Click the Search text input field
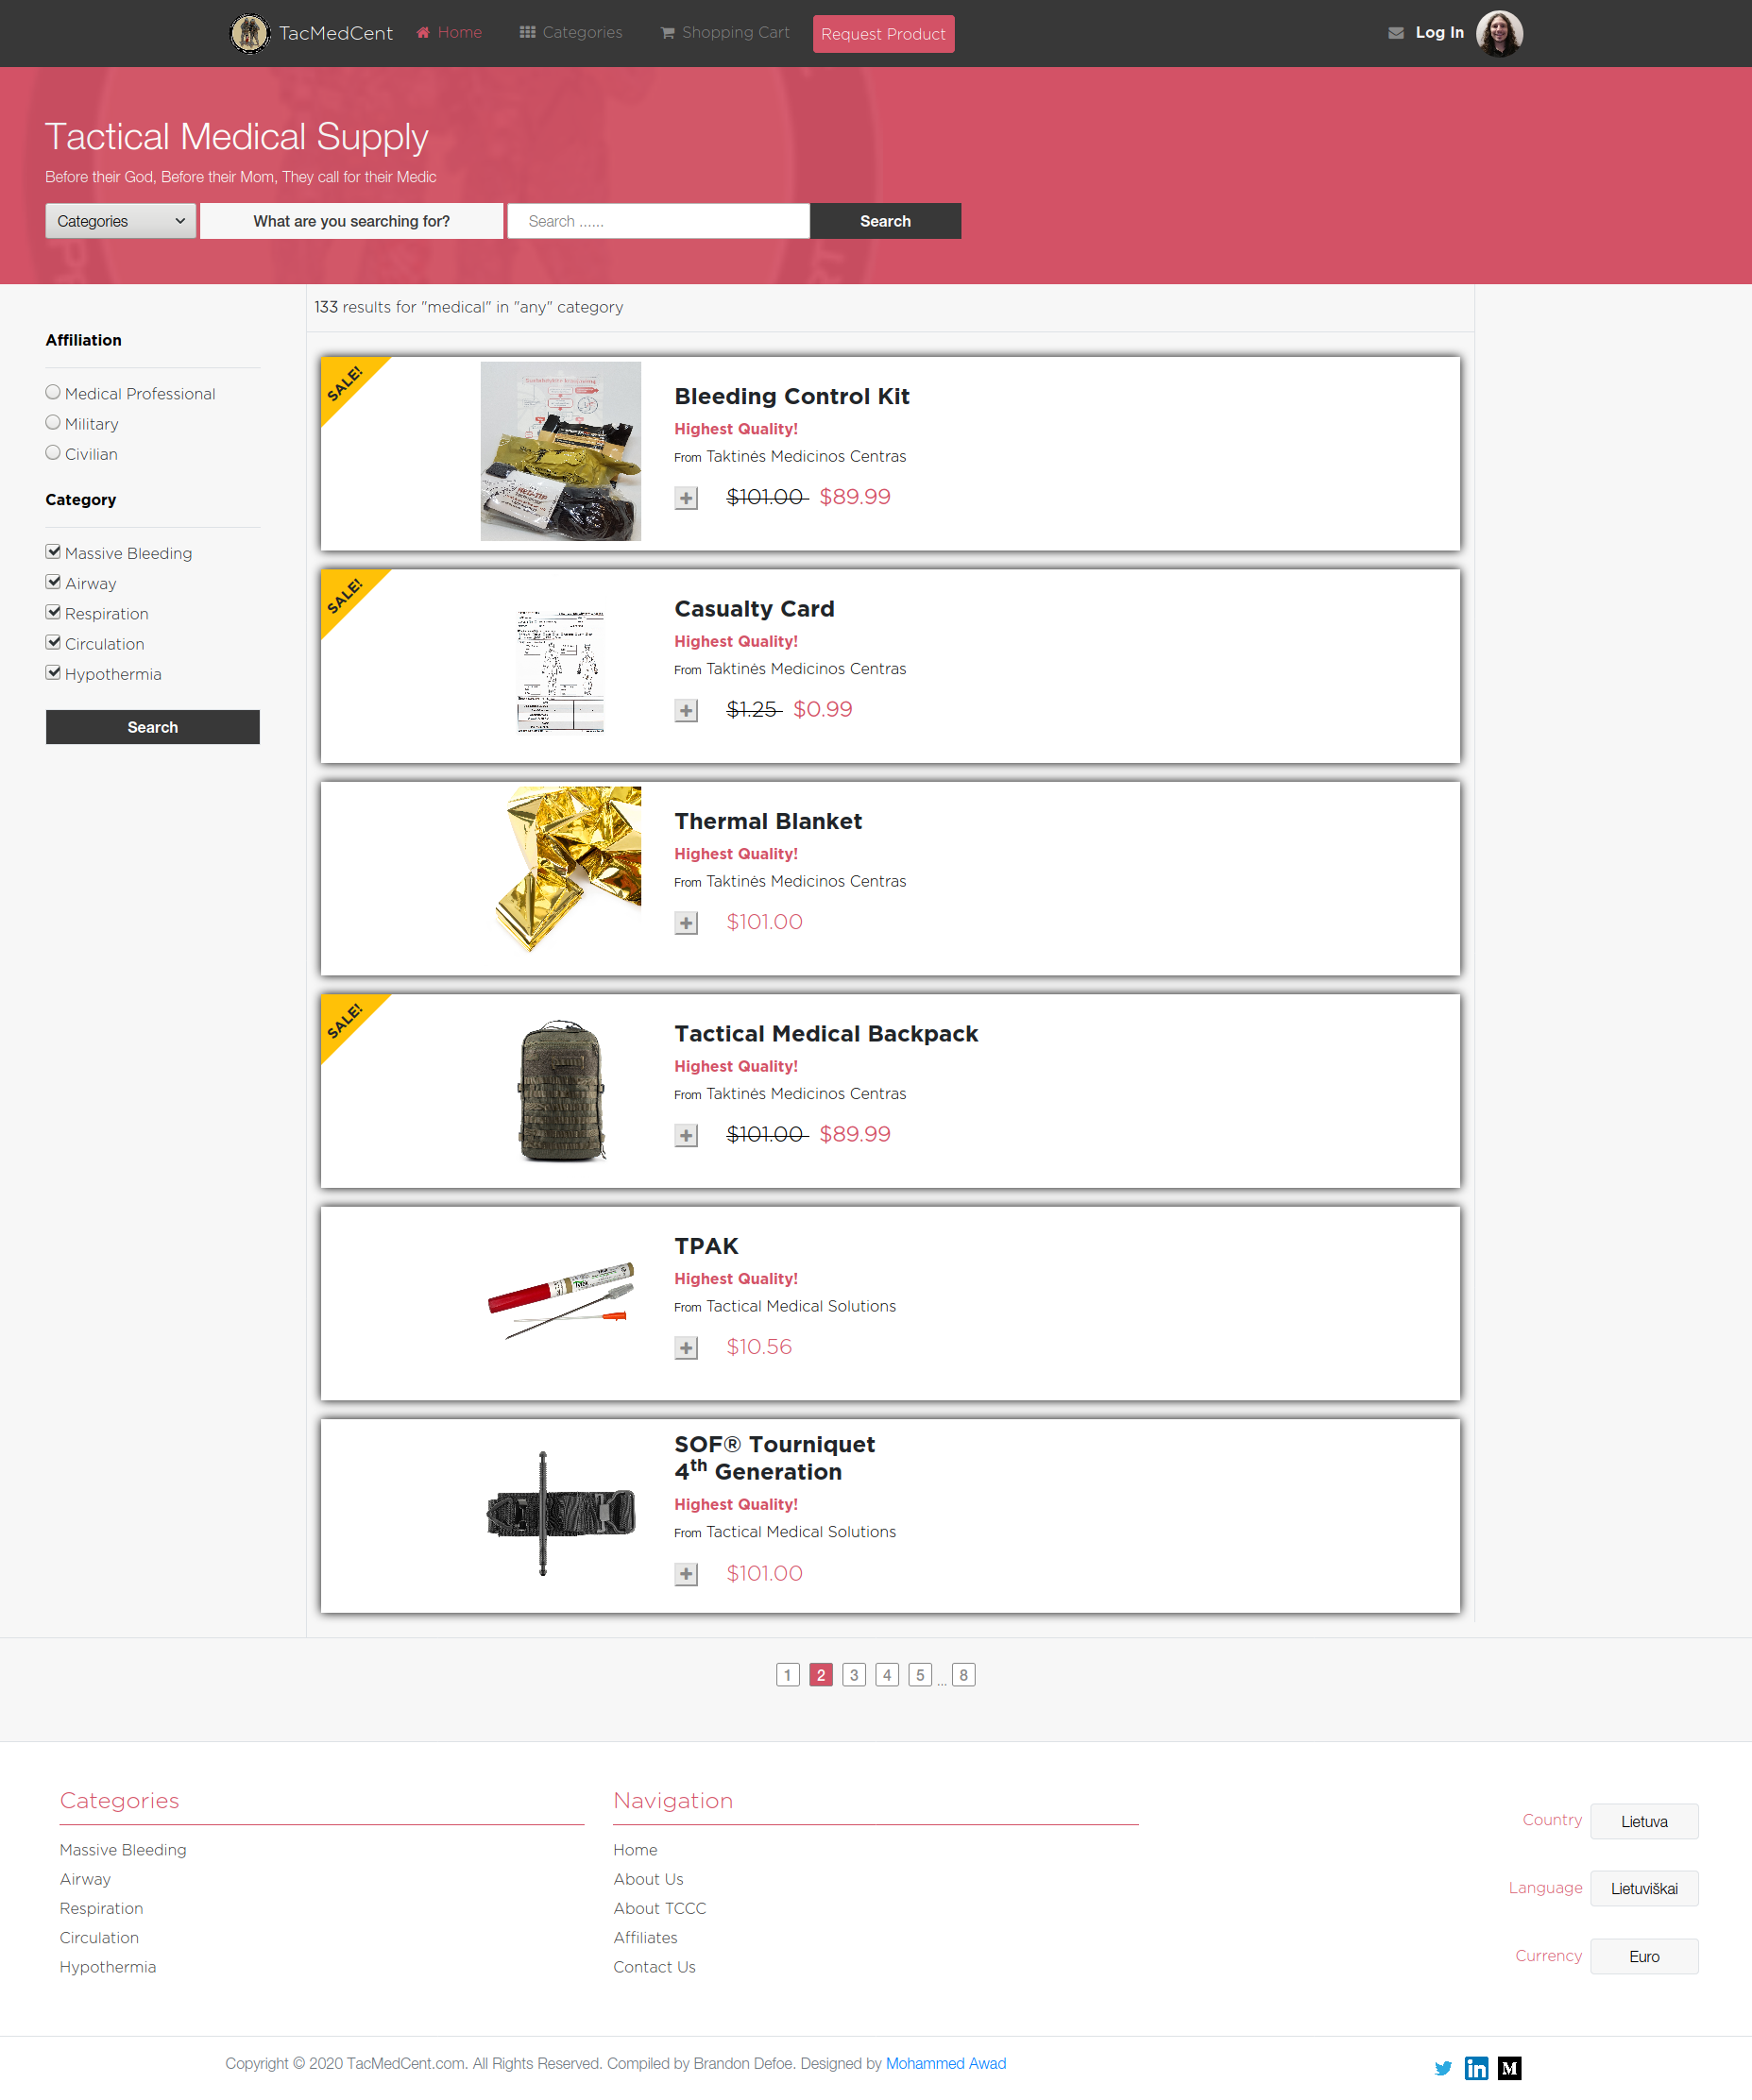Viewport: 1752px width, 2100px height. point(658,221)
